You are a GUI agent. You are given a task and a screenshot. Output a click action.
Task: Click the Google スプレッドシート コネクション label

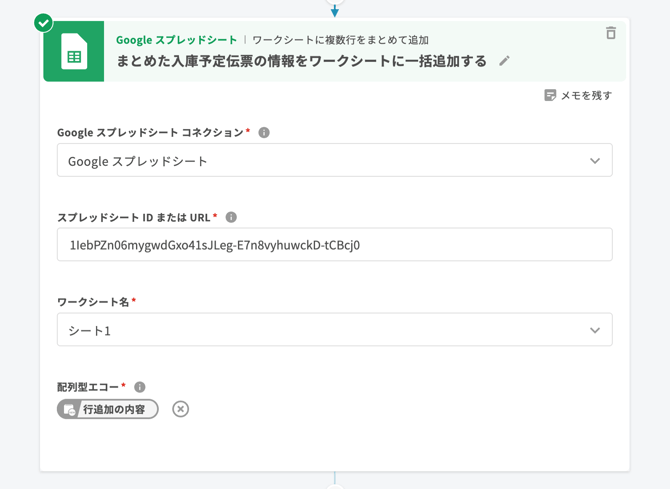coord(150,133)
